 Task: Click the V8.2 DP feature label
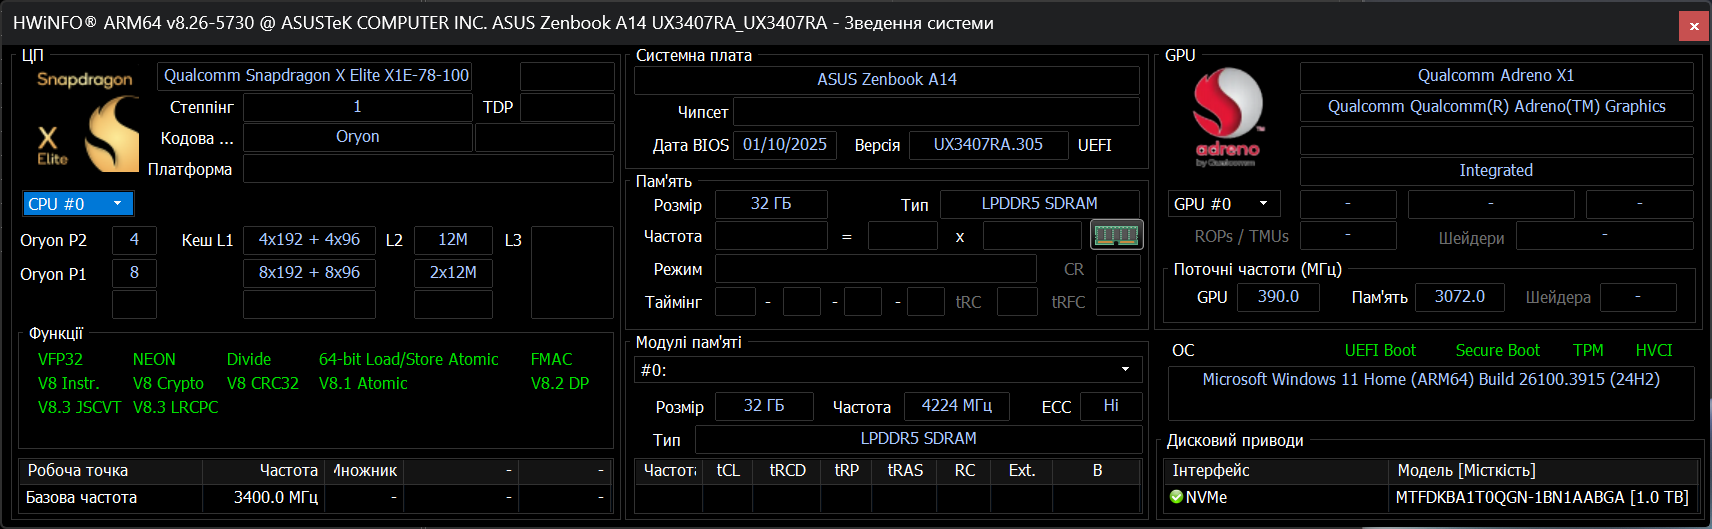point(559,384)
